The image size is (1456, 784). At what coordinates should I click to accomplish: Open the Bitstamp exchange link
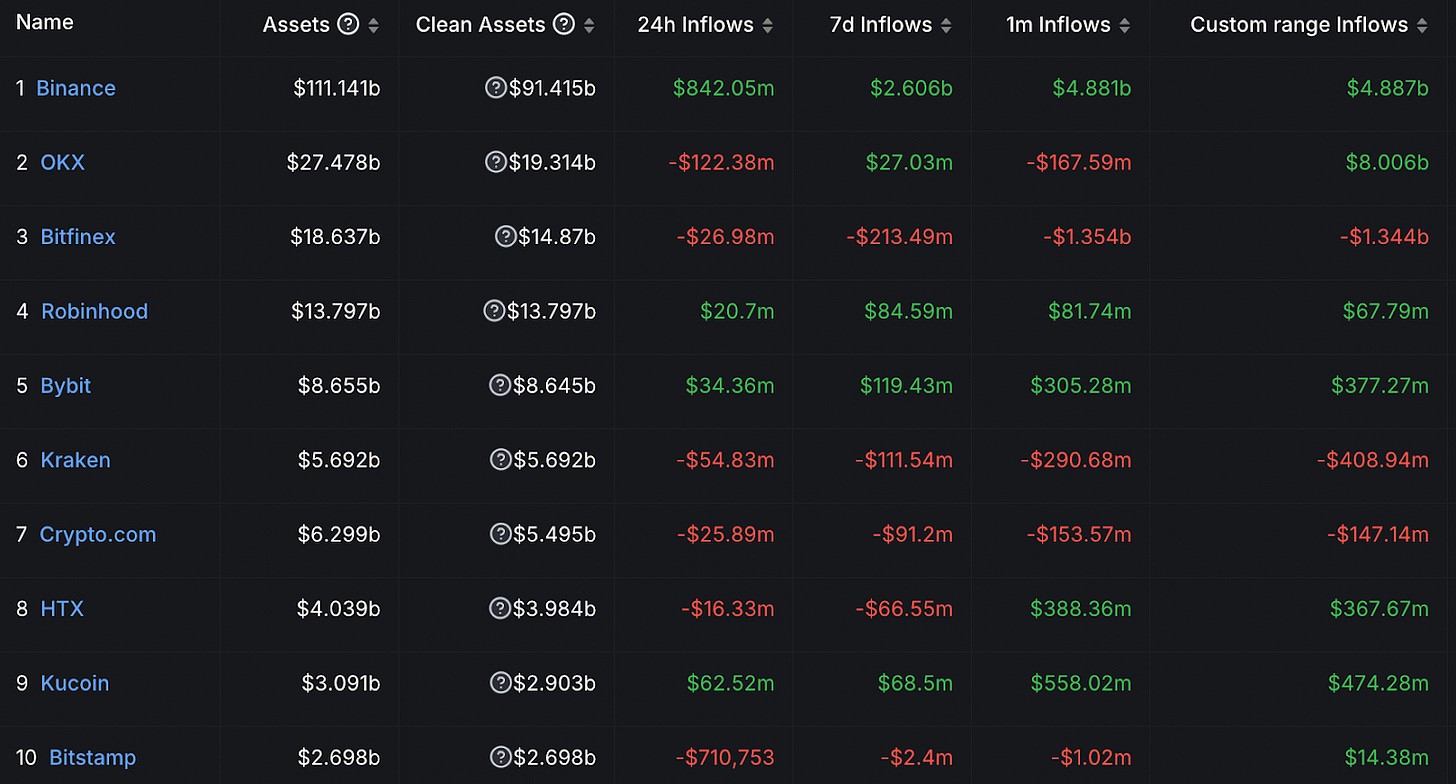(92, 758)
